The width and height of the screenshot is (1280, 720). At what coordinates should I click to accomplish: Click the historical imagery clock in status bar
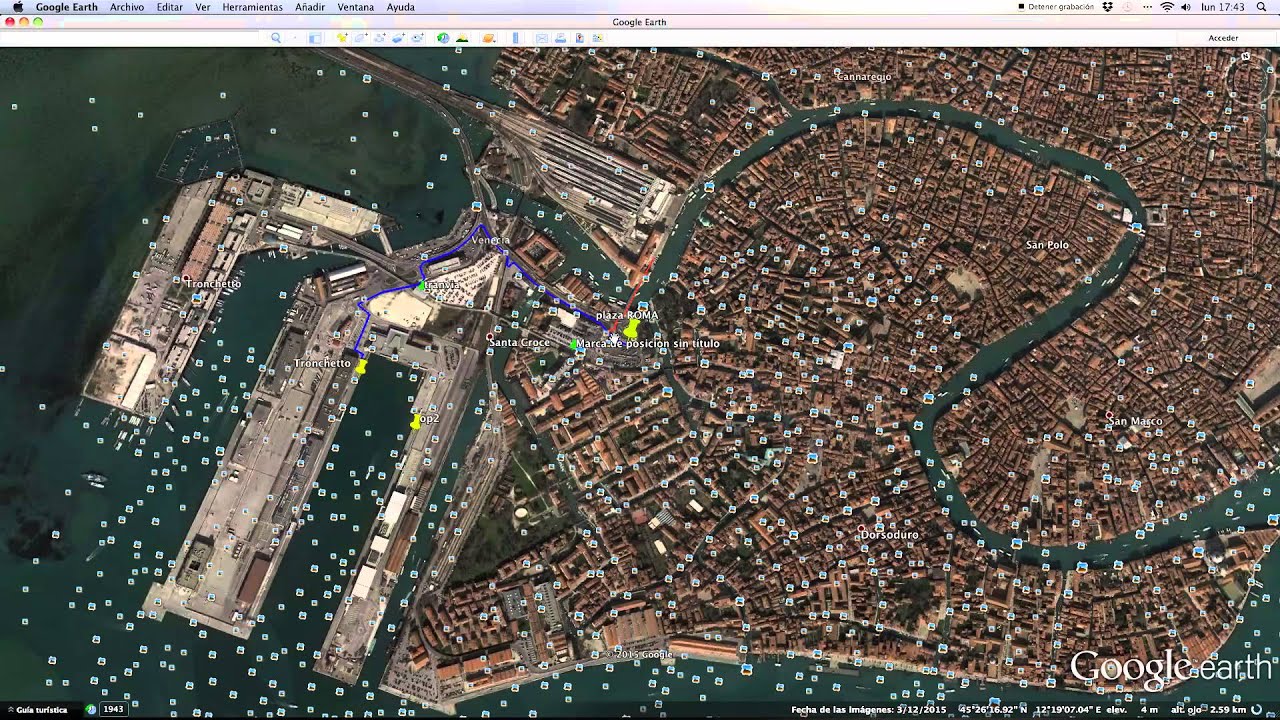click(91, 709)
